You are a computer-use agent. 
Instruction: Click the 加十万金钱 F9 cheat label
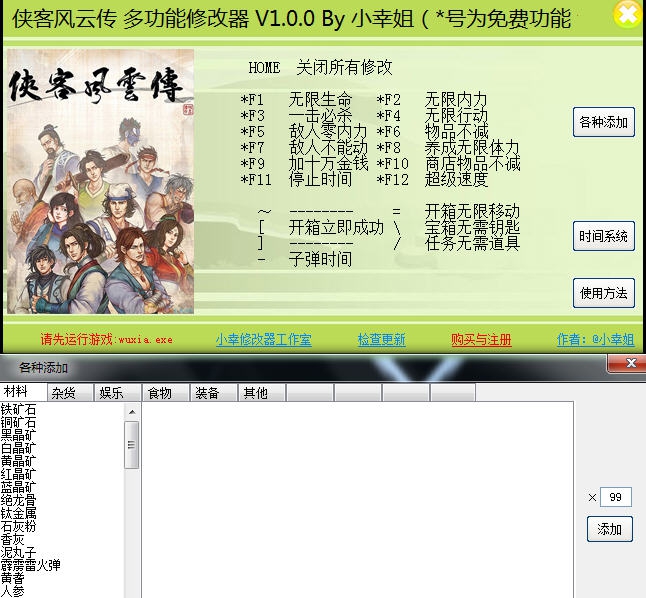coord(328,164)
